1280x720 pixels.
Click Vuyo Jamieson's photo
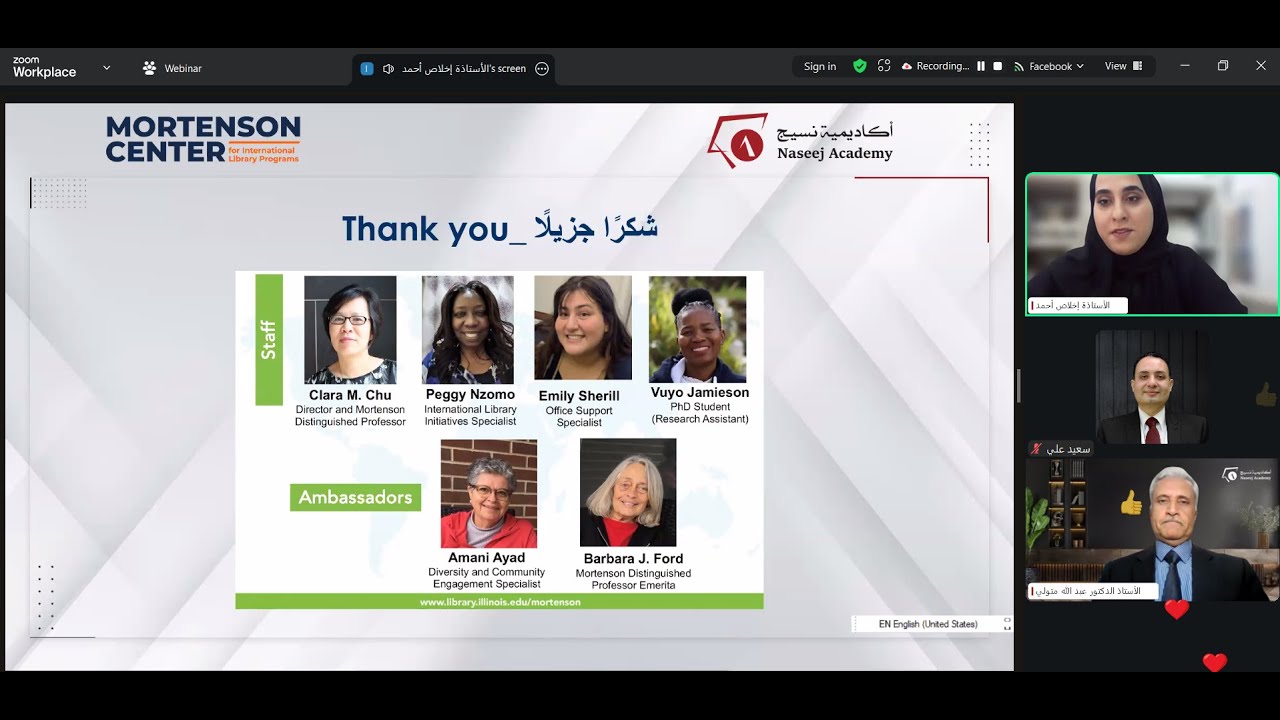pos(698,330)
